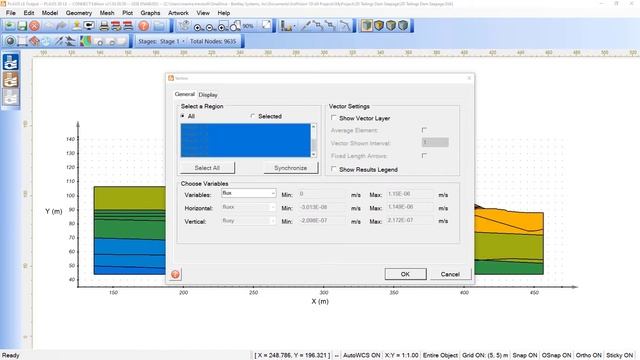Open the Variables flux dropdown

tap(249, 193)
